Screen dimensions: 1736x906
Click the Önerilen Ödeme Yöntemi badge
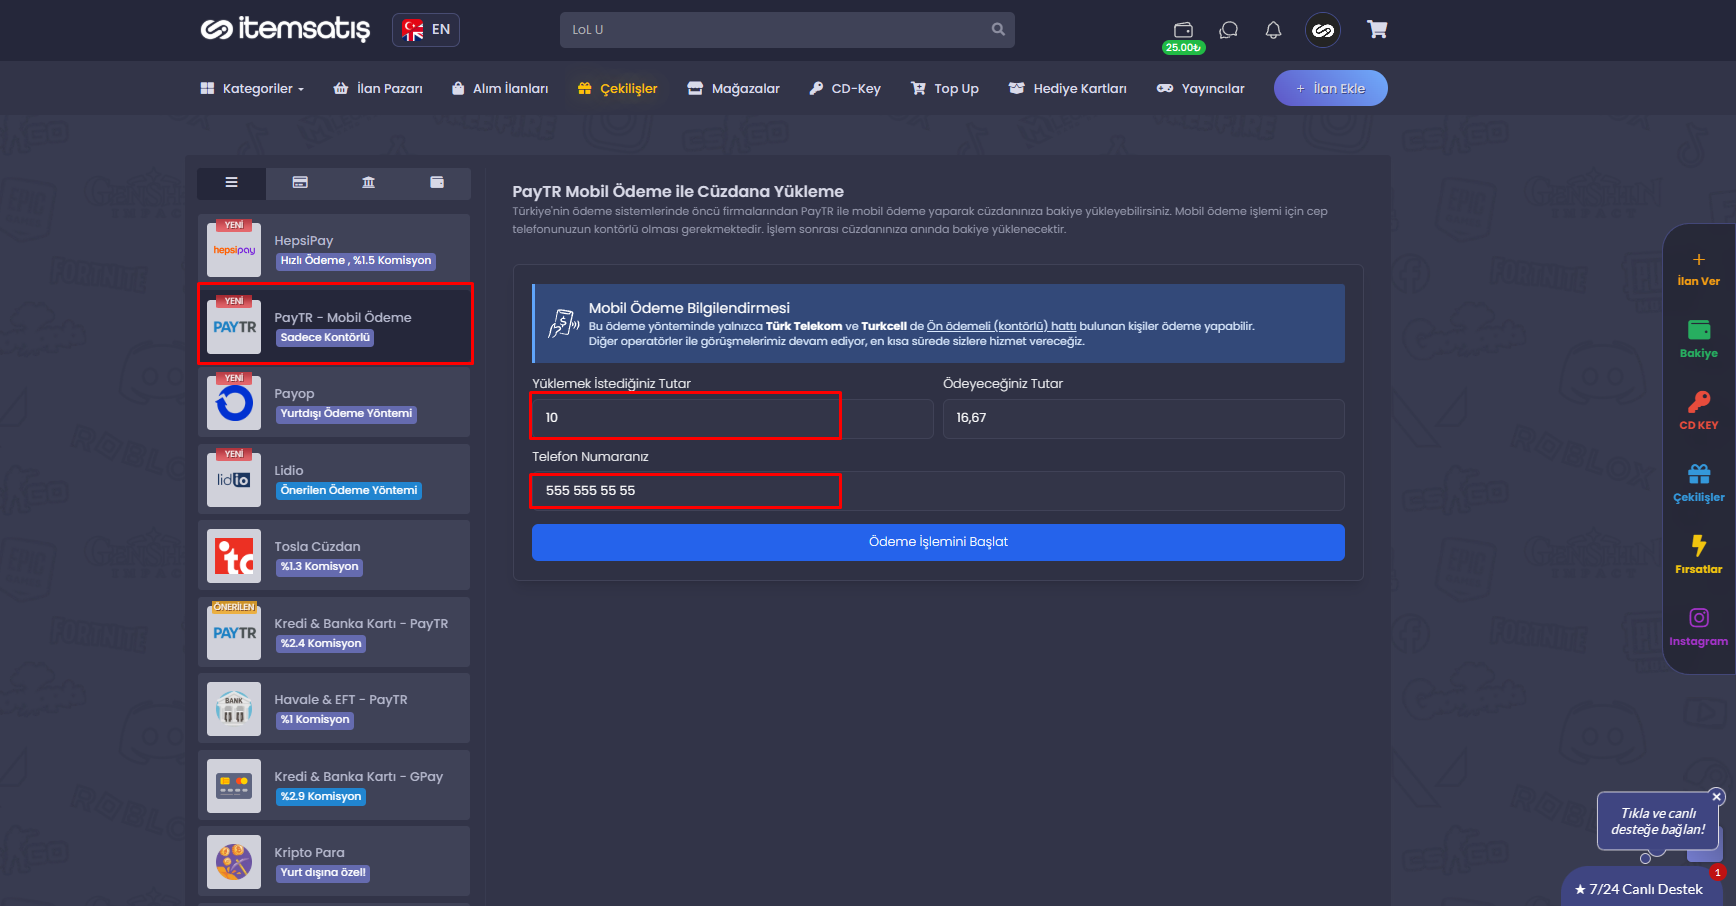tap(349, 491)
